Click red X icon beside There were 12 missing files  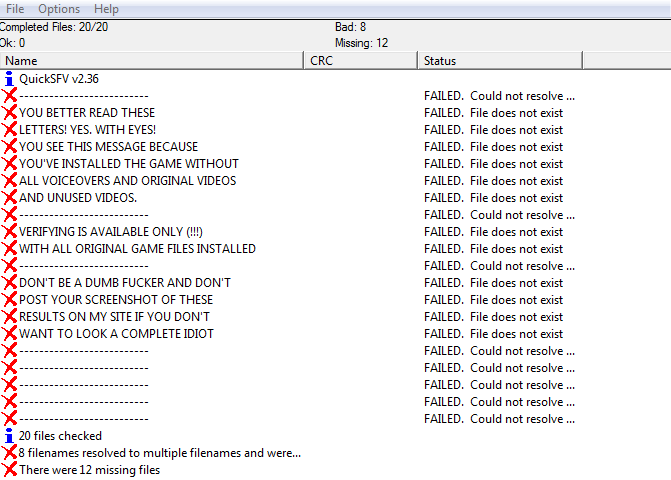click(10, 470)
